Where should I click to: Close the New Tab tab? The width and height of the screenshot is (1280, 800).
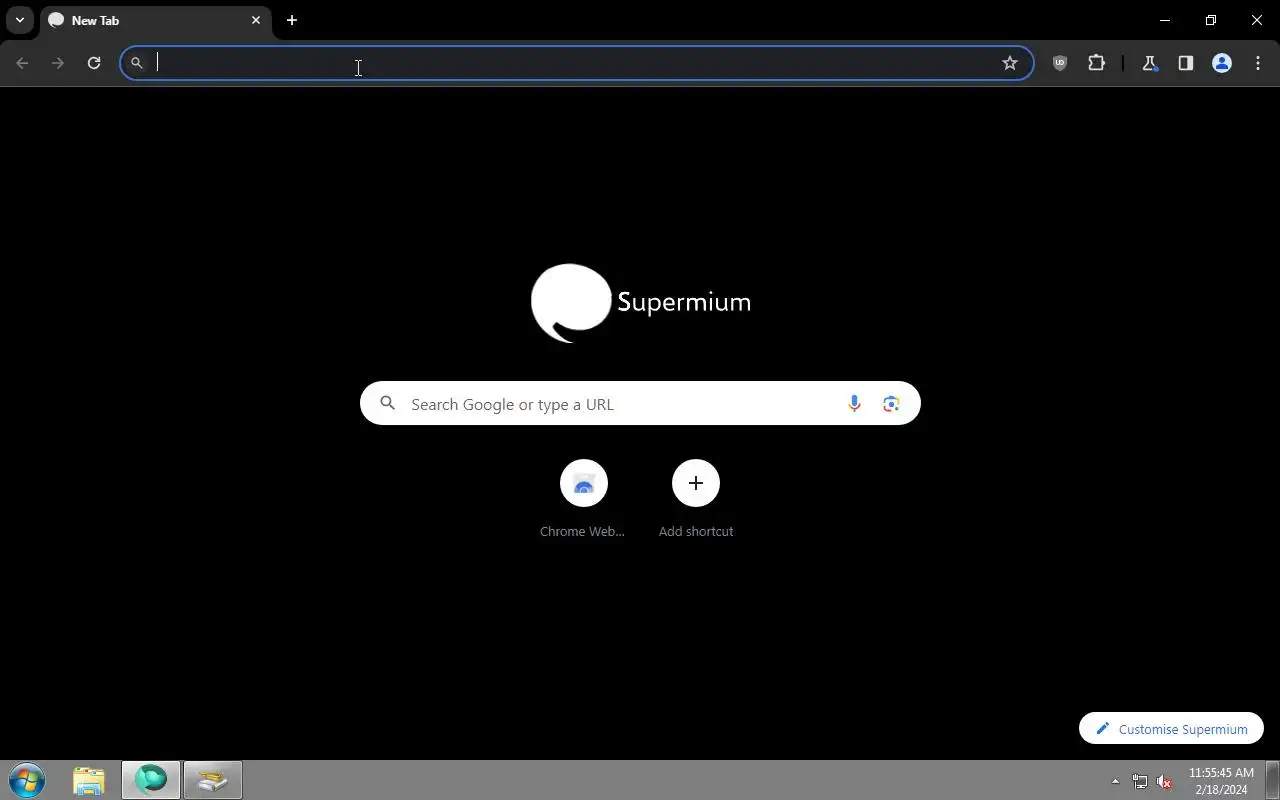[x=256, y=20]
